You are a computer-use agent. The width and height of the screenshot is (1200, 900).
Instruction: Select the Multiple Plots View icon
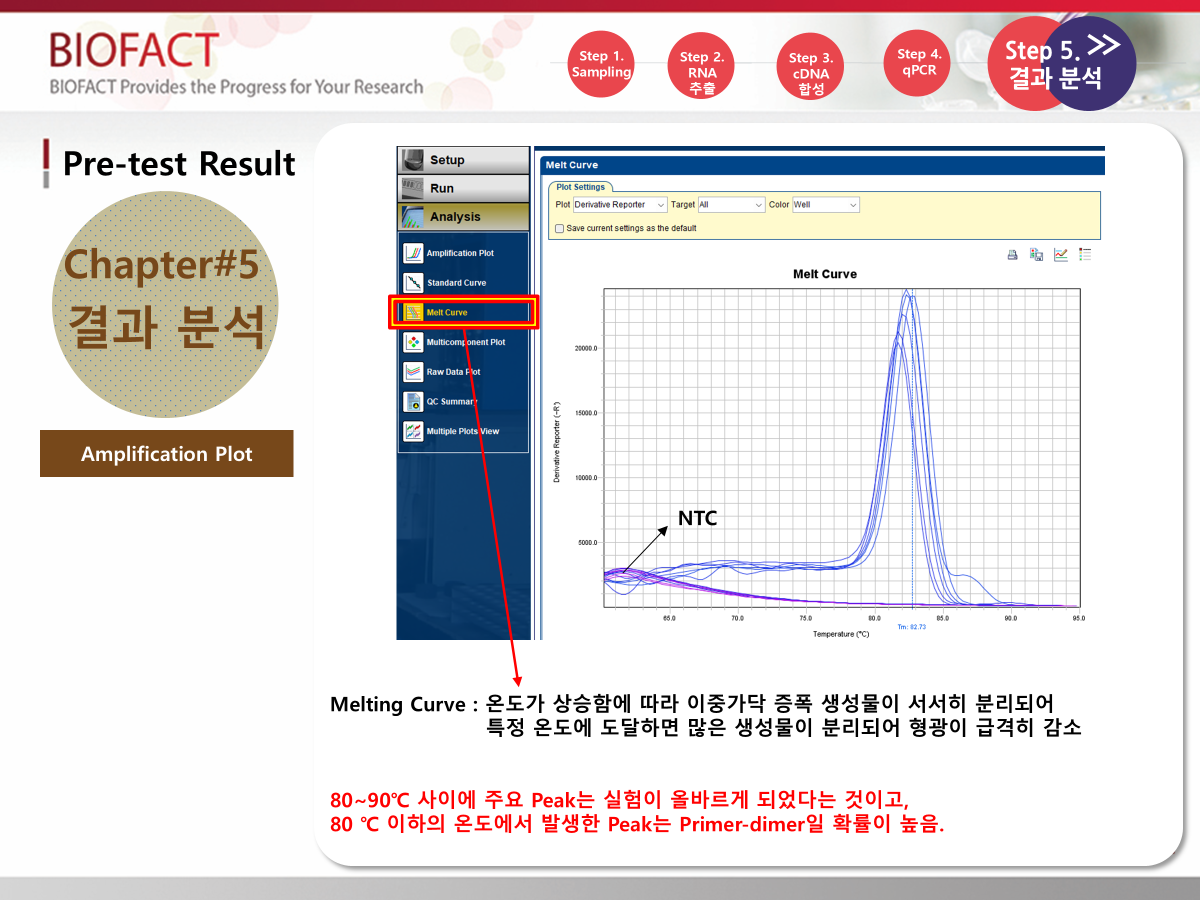[412, 432]
